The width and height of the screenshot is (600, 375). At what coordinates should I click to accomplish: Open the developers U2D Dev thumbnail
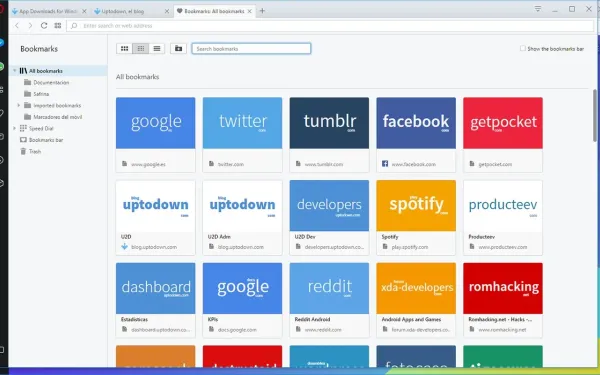[329, 205]
